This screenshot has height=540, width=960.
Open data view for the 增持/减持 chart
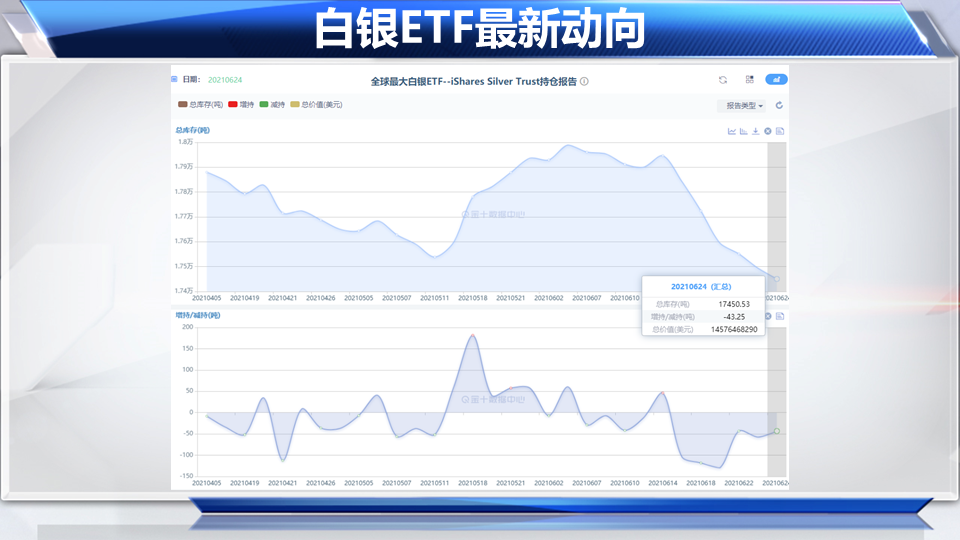[780, 316]
